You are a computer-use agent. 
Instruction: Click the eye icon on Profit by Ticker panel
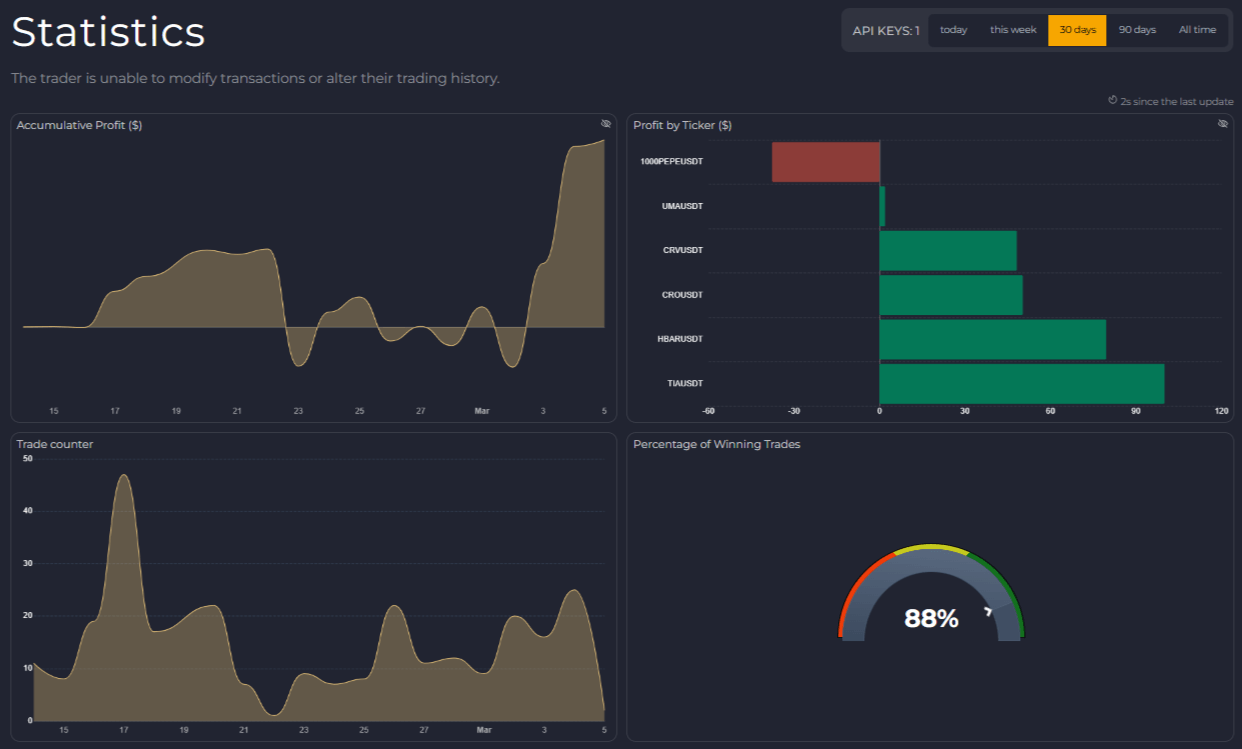(1221, 122)
